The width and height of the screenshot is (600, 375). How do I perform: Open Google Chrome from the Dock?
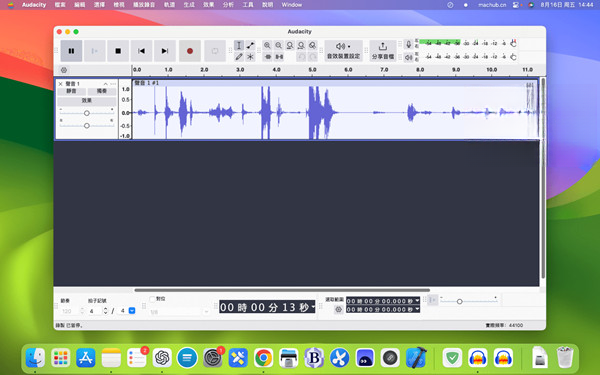pyautogui.click(x=263, y=358)
